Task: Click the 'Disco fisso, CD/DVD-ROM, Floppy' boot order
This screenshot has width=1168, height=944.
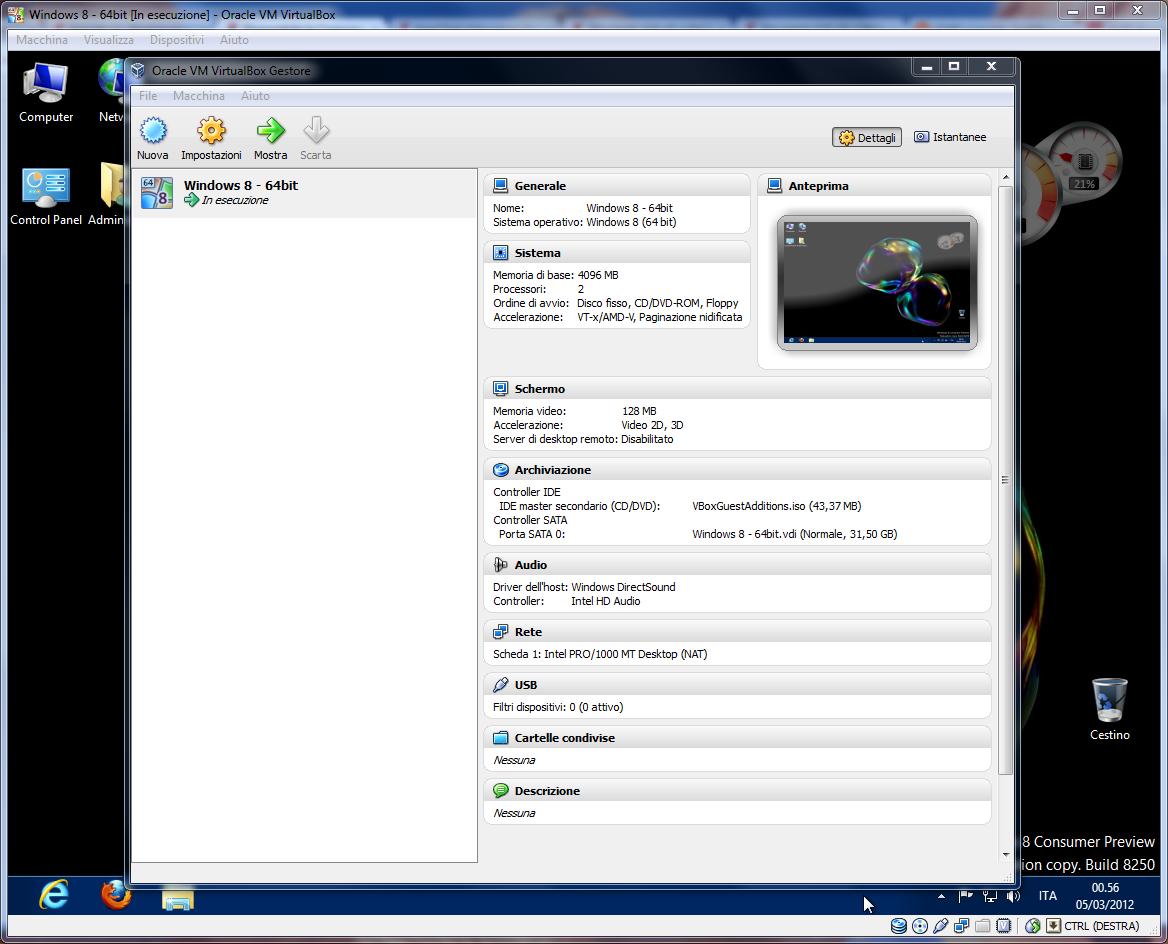Action: (658, 303)
